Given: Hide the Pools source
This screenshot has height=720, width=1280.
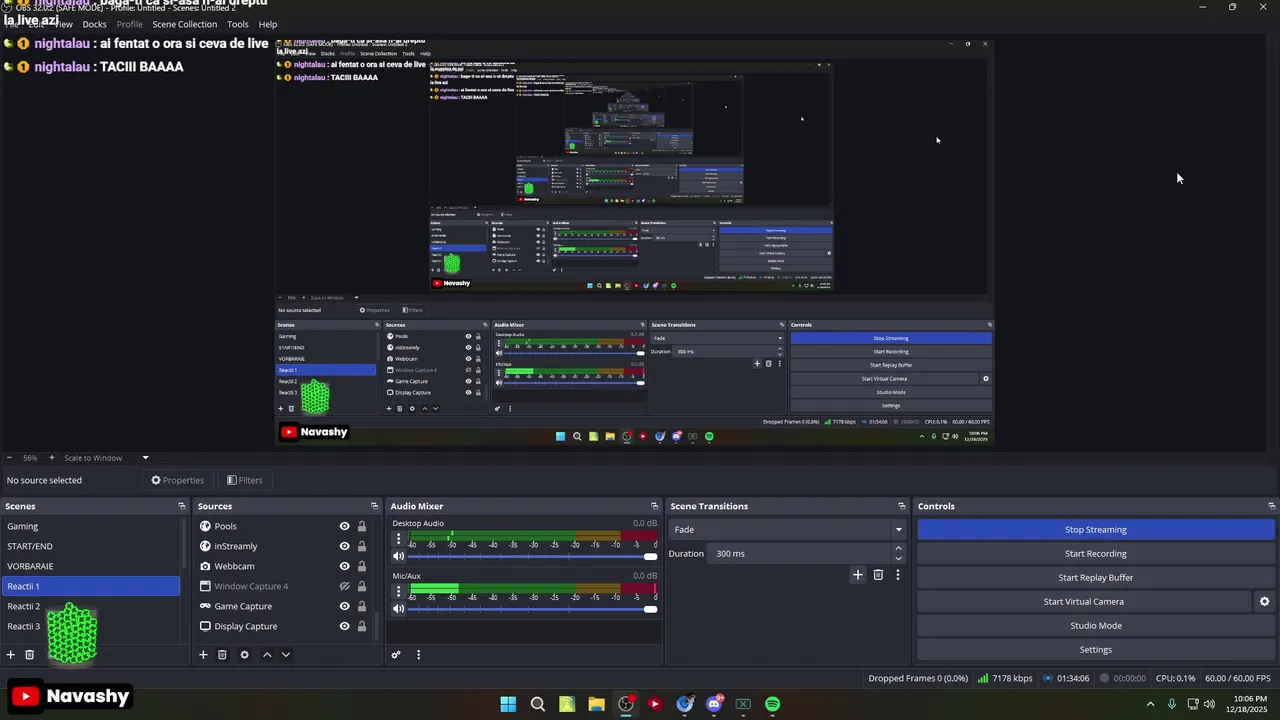Looking at the screenshot, I should pos(344,526).
